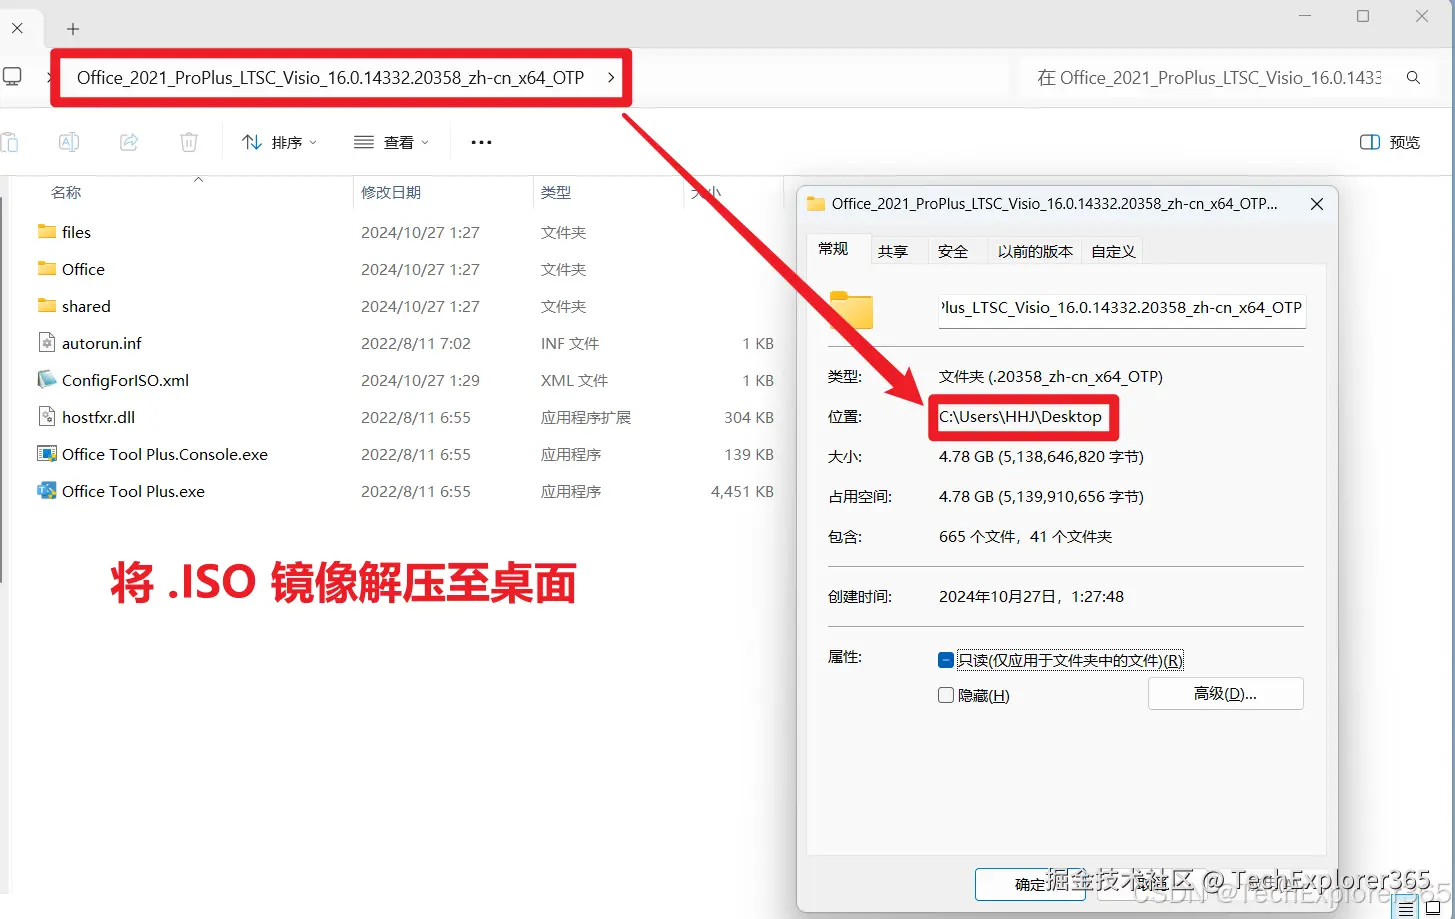Enable the 隐藏 hidden attribute checkbox
The image size is (1455, 919).
tap(945, 694)
